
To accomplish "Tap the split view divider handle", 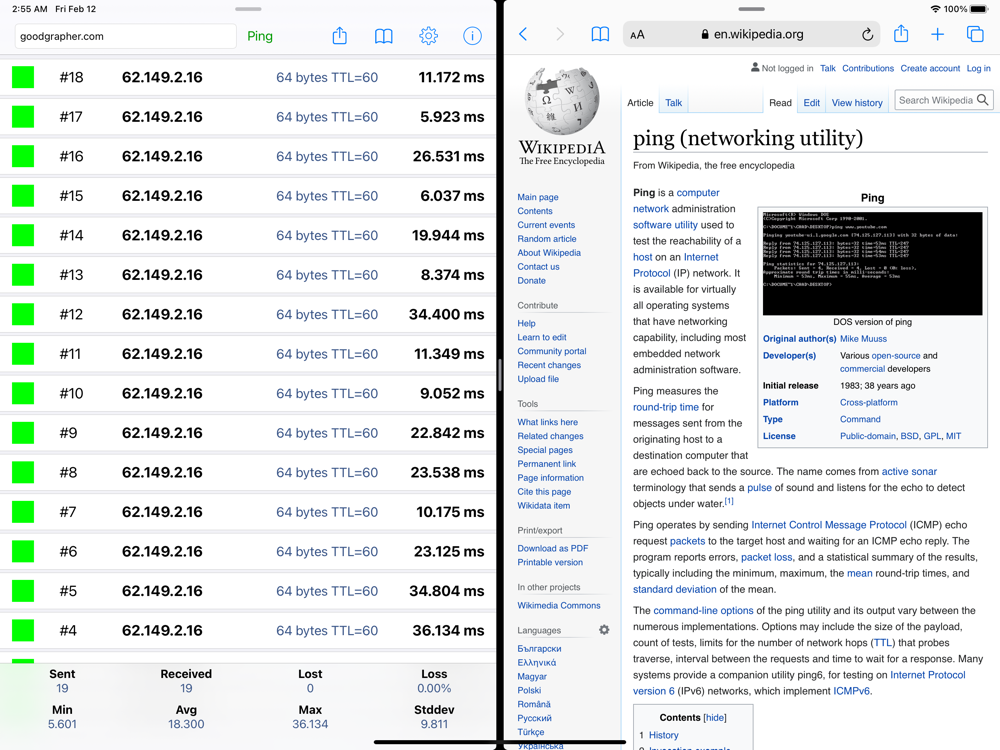I will tap(500, 375).
